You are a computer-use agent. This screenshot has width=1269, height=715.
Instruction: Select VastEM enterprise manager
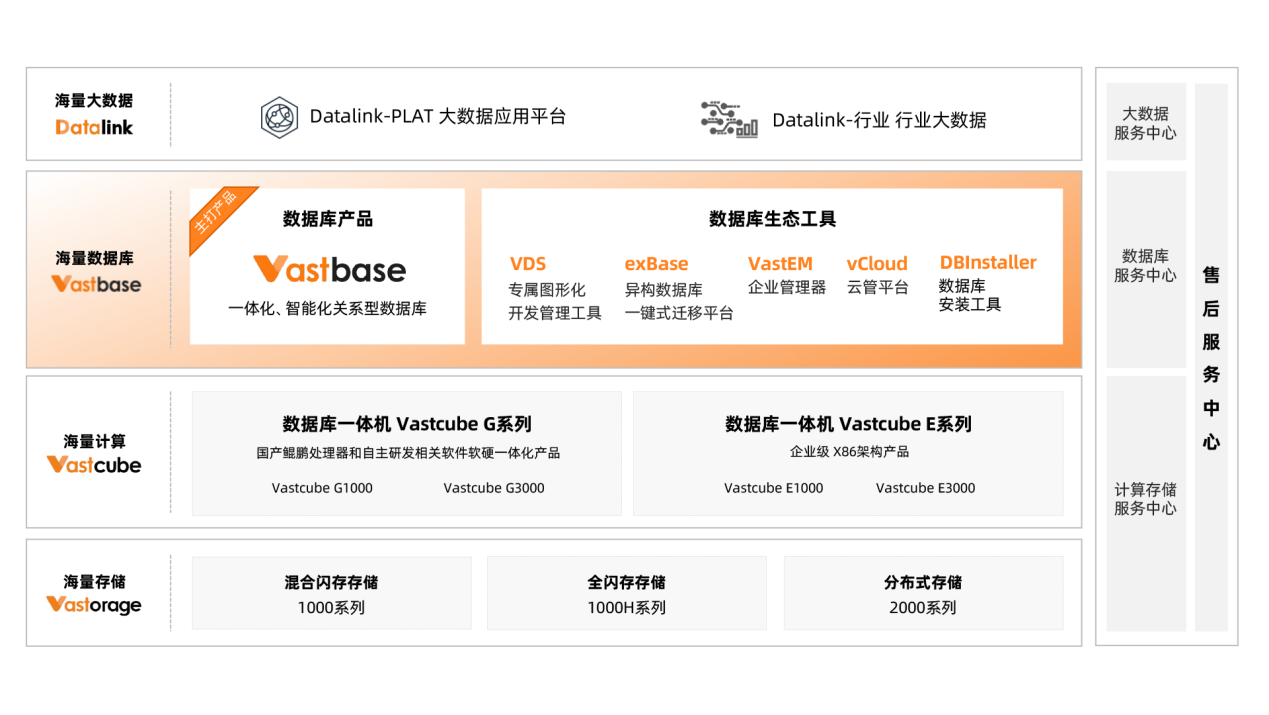pyautogui.click(x=780, y=264)
